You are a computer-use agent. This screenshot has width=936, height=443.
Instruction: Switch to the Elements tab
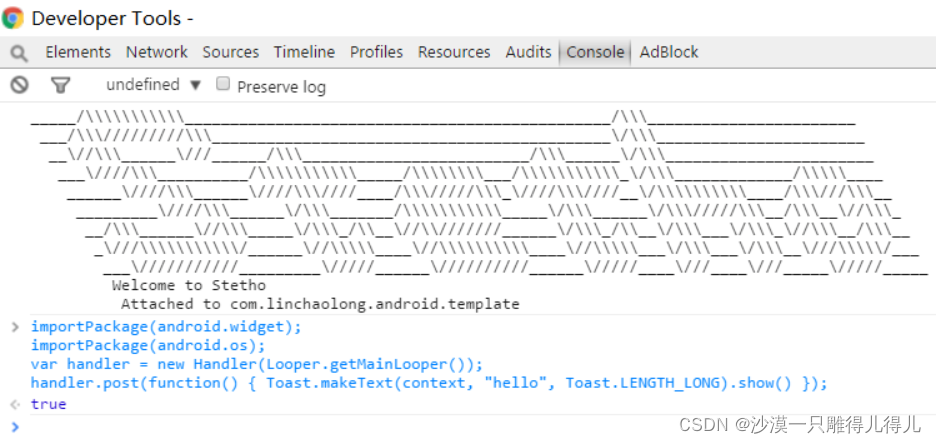[78, 53]
